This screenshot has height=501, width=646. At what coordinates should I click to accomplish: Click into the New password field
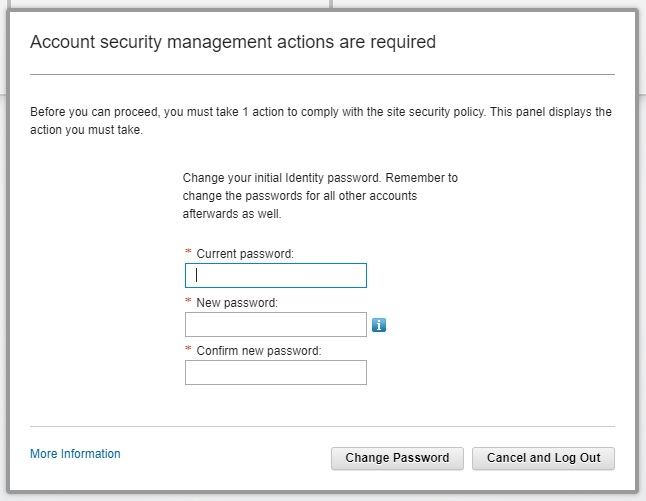tap(276, 324)
